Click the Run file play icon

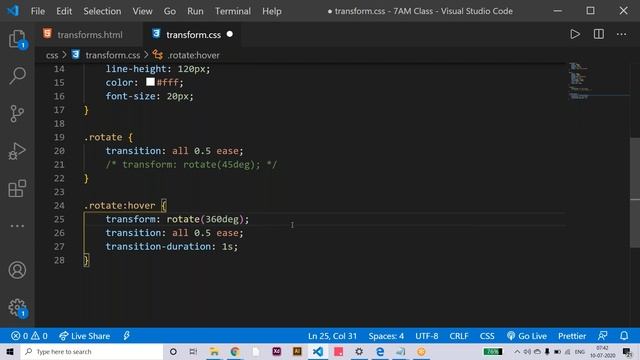point(575,34)
